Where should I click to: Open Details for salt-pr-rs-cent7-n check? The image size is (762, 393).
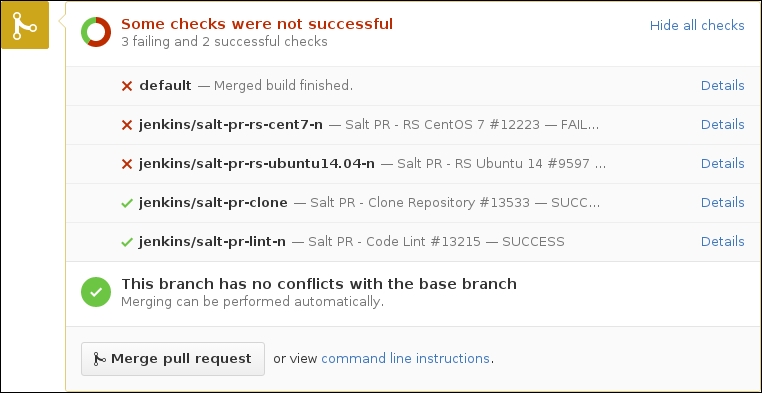(x=722, y=124)
